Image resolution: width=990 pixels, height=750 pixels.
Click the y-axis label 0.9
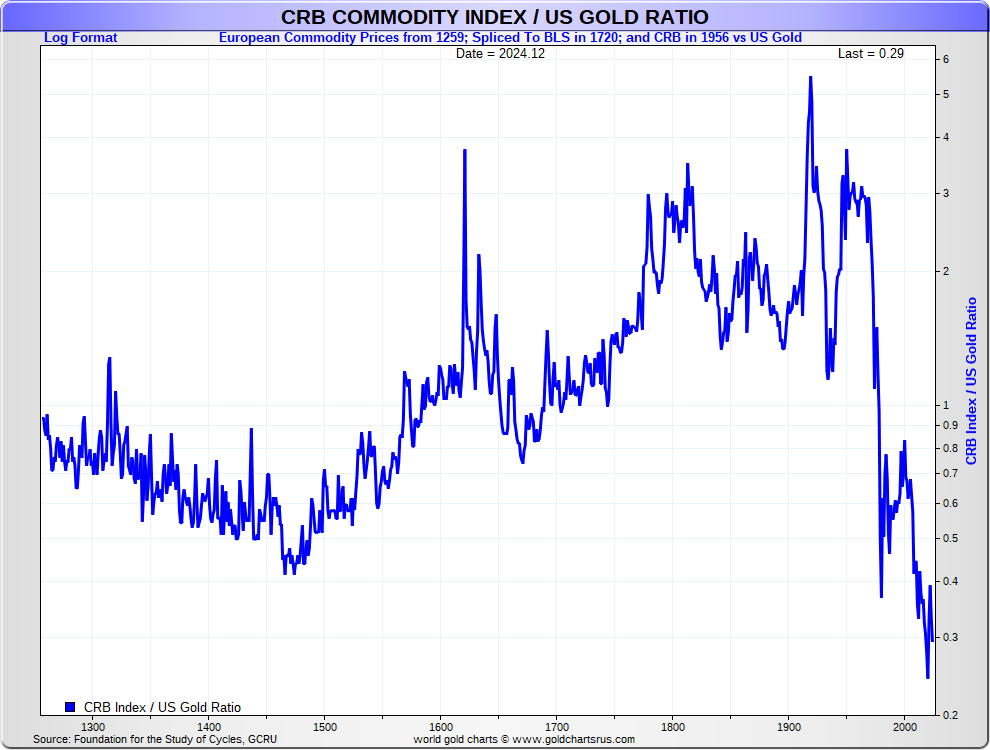(950, 426)
